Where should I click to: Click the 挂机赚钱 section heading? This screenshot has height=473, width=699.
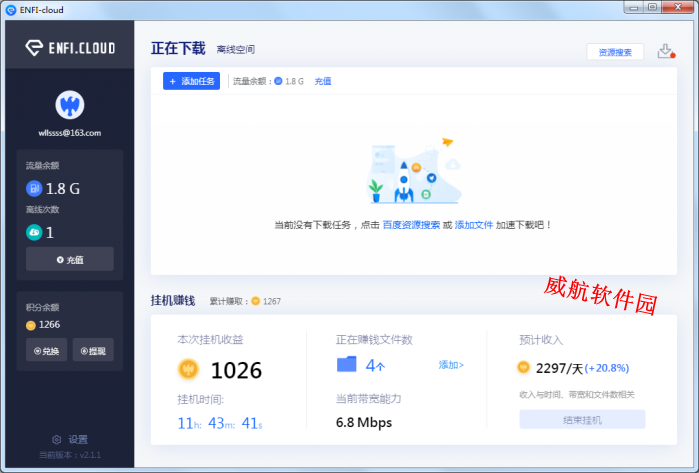173,301
